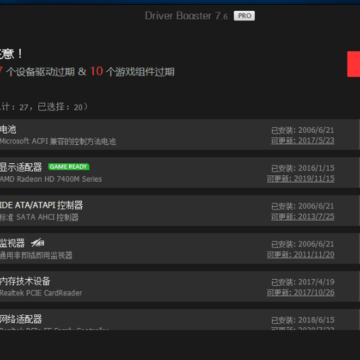The image size is (360, 360).
Task: Click the red update button
Action: coord(354,64)
